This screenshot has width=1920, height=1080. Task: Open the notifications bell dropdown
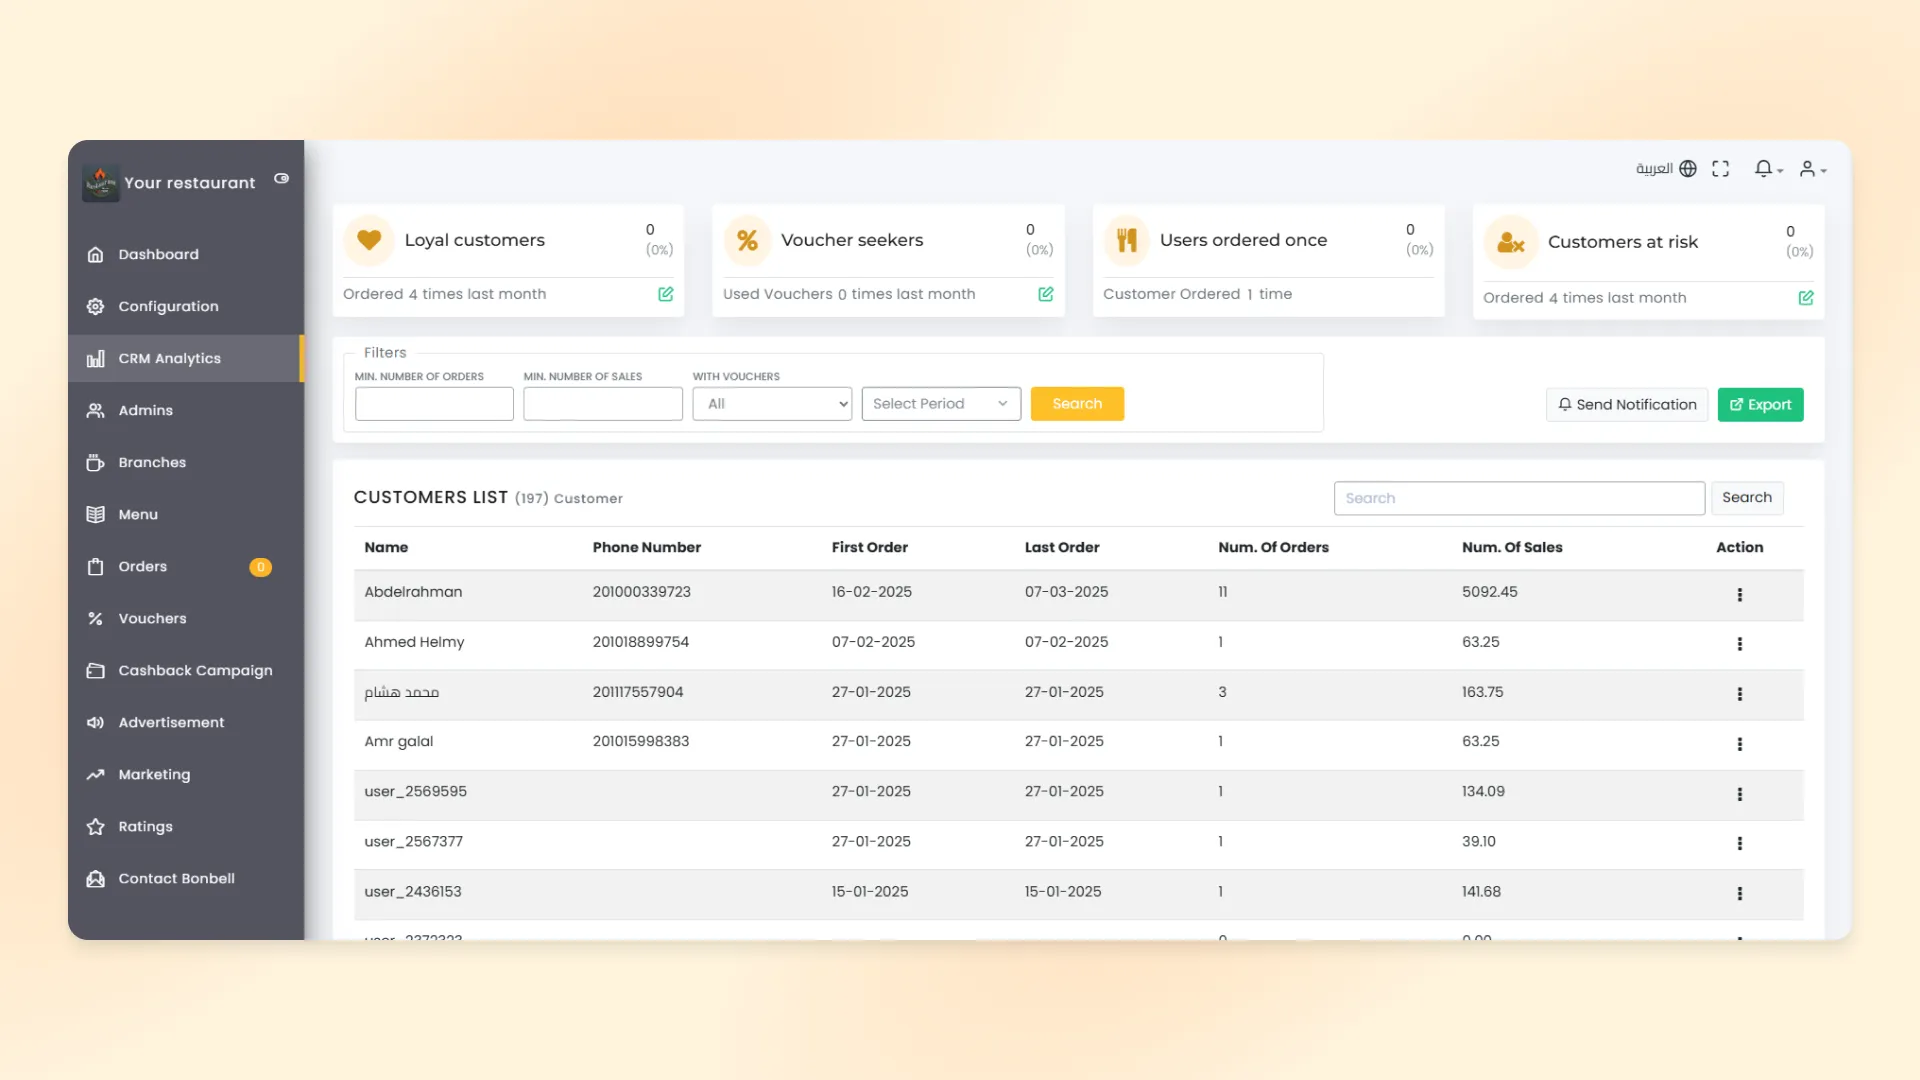[x=1768, y=169]
